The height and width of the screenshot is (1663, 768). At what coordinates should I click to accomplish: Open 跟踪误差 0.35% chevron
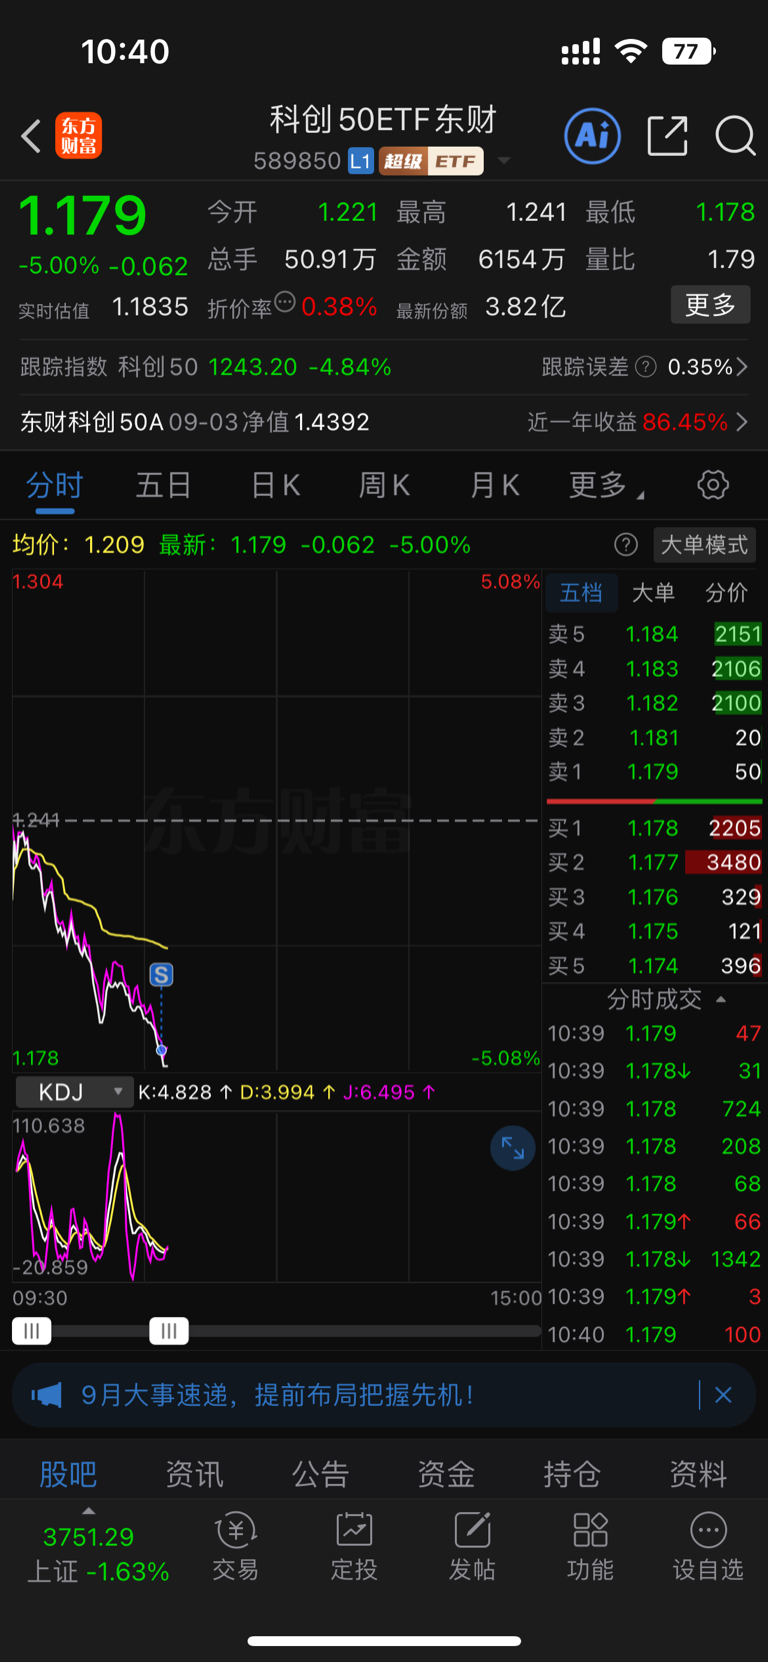point(742,367)
